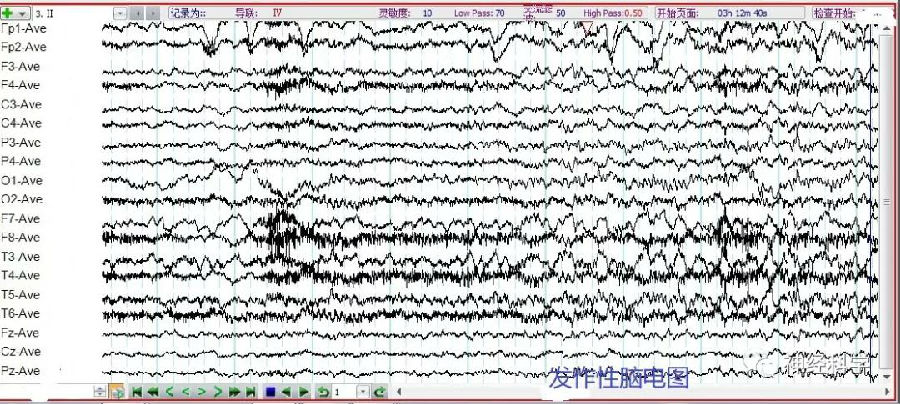This screenshot has height=404, width=900.
Task: Expand the montage dropdown after '3. II'
Action: pos(120,13)
